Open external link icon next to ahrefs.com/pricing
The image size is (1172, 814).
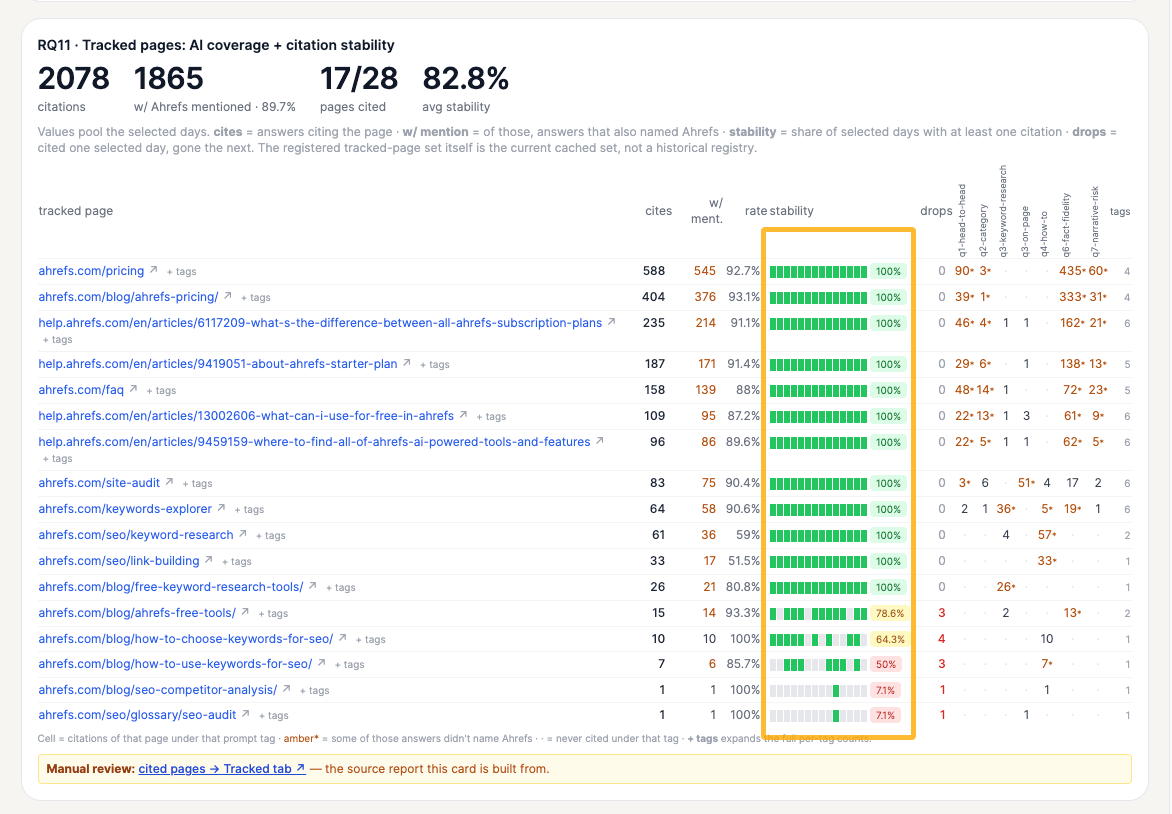pyautogui.click(x=153, y=270)
